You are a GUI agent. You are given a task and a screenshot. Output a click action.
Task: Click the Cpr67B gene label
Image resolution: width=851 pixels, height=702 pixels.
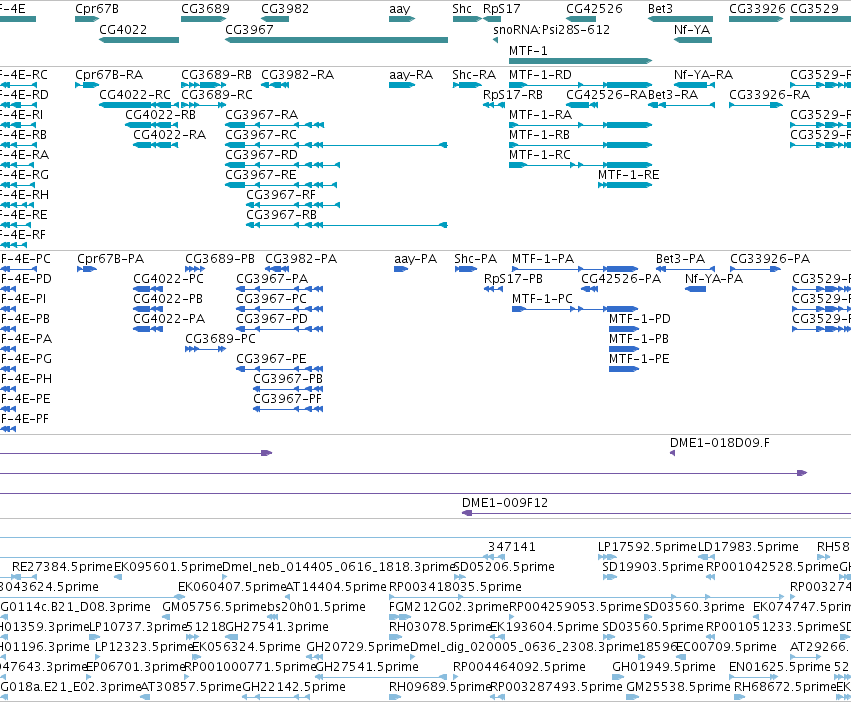click(97, 9)
